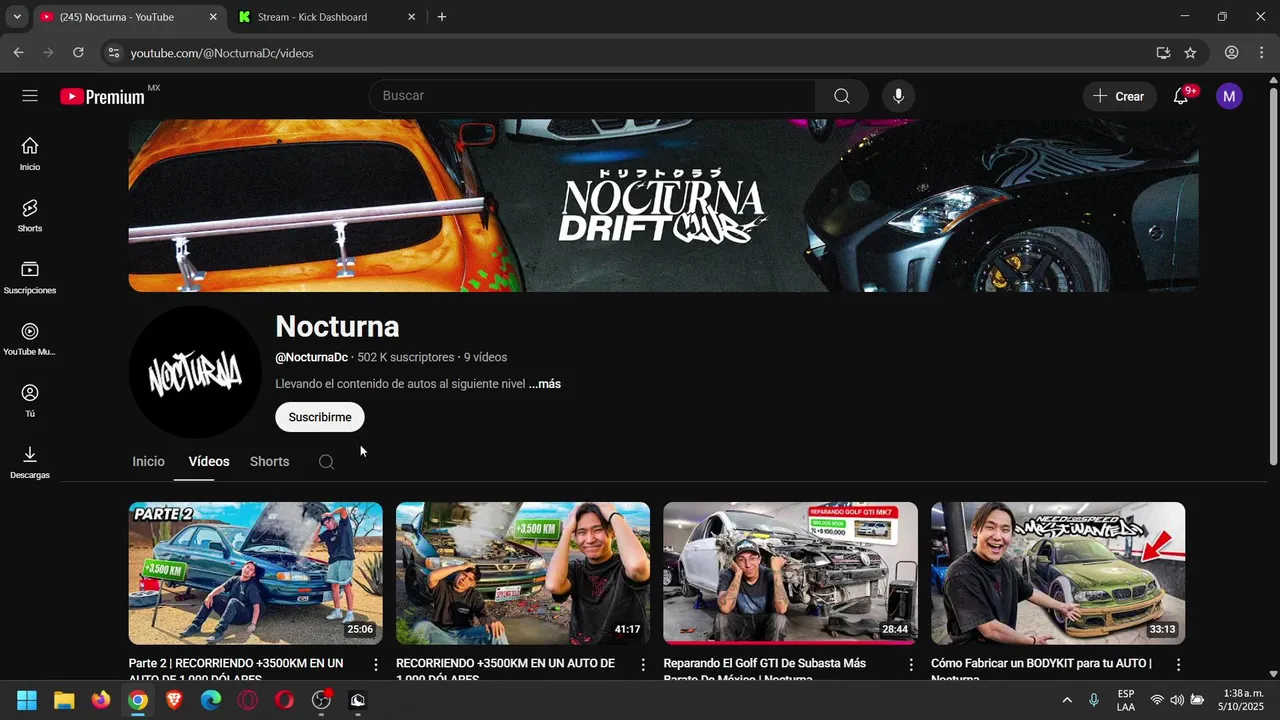The image size is (1280, 720).
Task: Play the 28:44 Golf GTI thumbnail
Action: pos(790,573)
